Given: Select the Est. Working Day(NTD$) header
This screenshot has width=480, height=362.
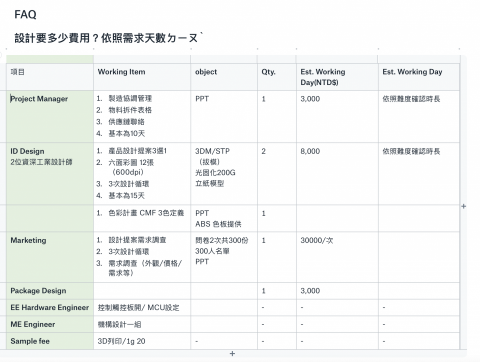Looking at the screenshot, I should [x=337, y=77].
